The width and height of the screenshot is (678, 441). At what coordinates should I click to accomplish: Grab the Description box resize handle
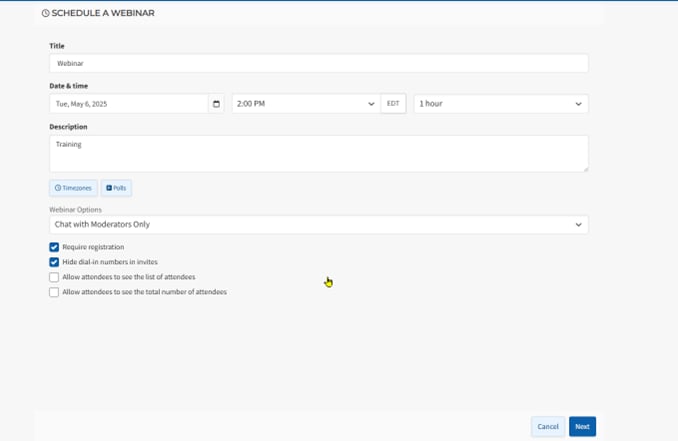click(x=585, y=168)
